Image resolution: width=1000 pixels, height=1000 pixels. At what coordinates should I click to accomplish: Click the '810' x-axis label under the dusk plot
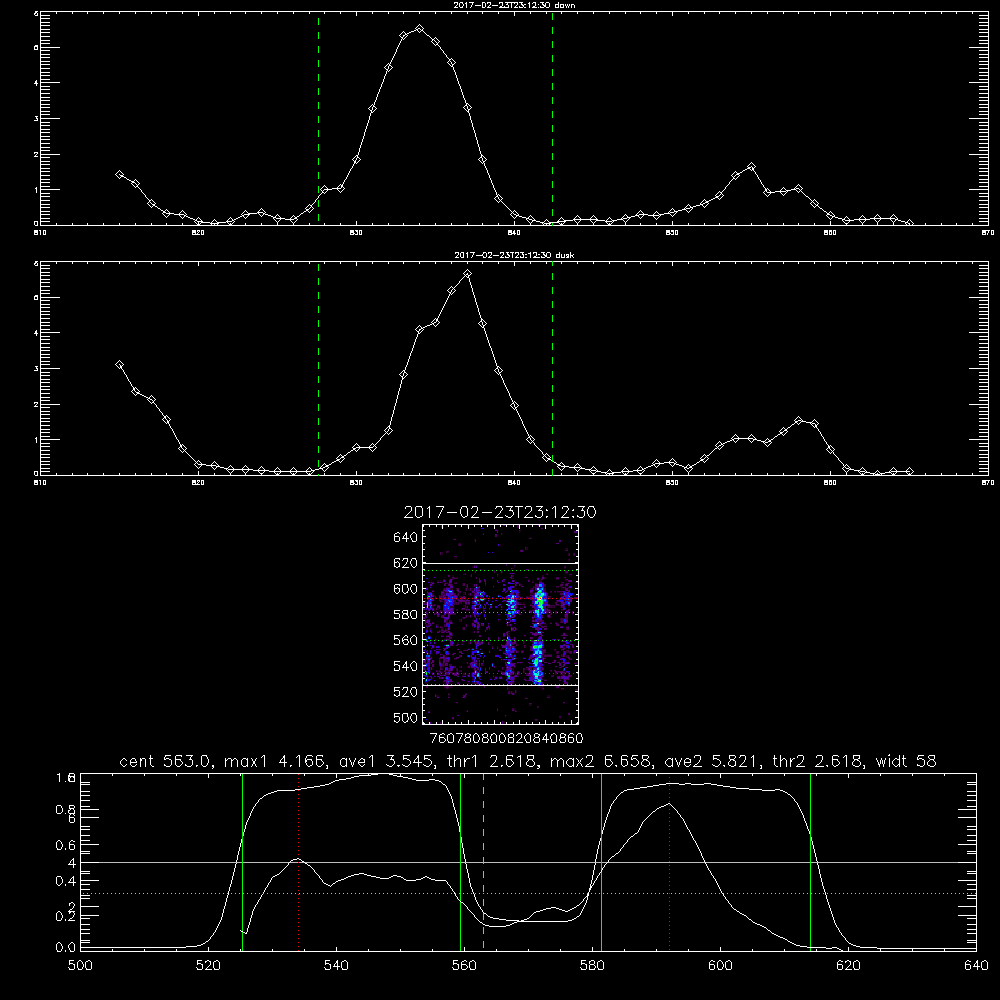[x=40, y=483]
